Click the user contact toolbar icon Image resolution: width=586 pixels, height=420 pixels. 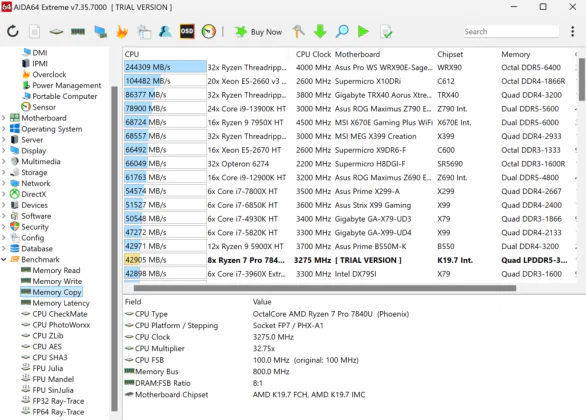click(x=165, y=31)
